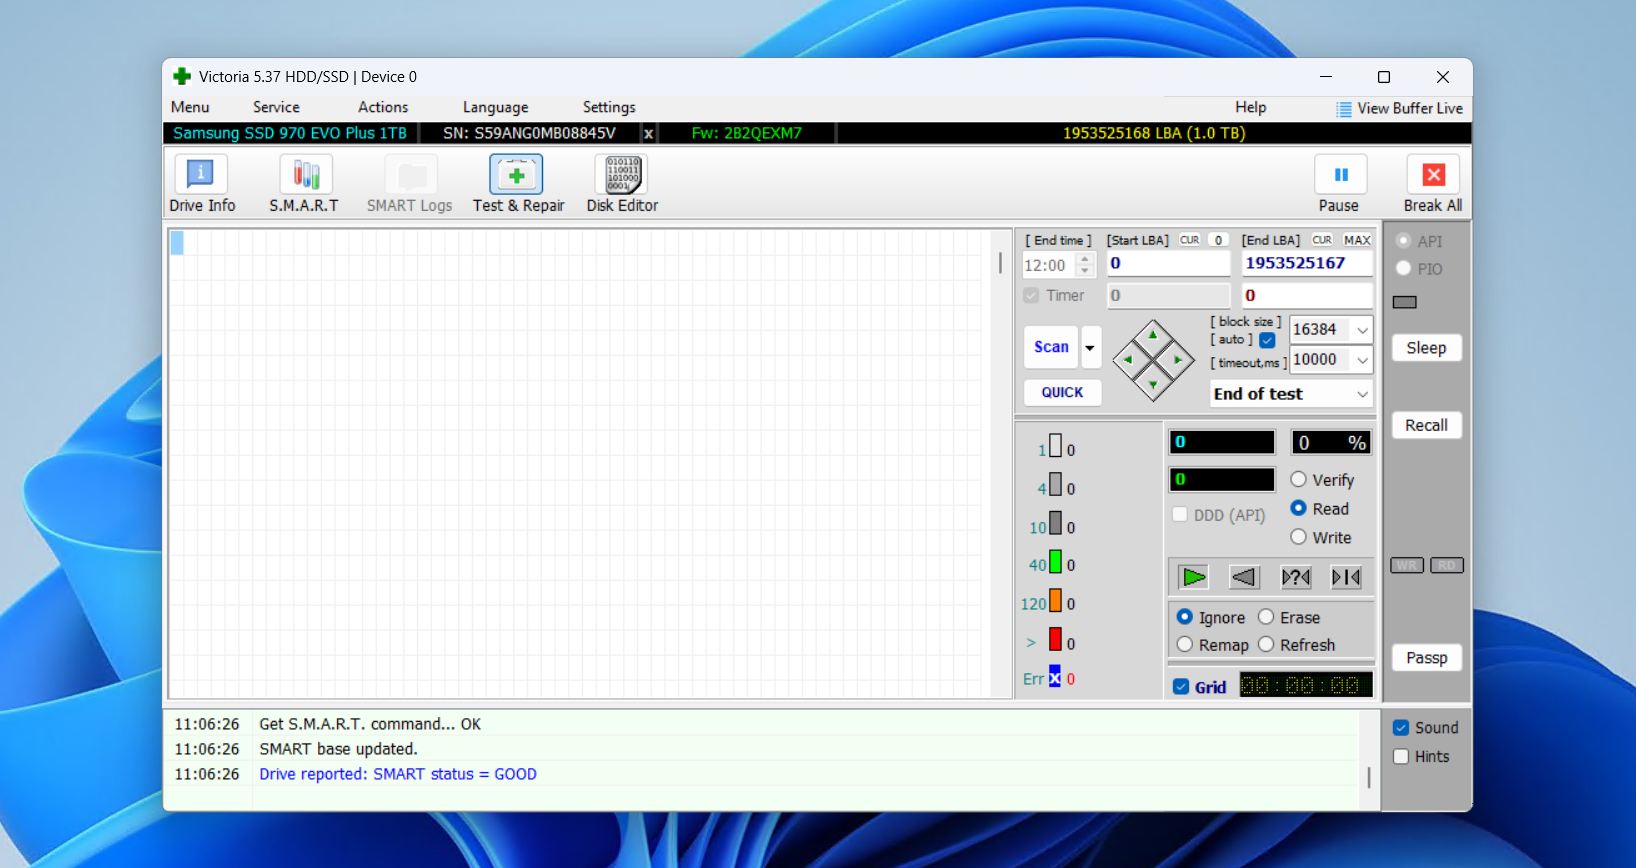This screenshot has width=1636, height=868.
Task: Click the percent progress display
Action: tap(1331, 443)
